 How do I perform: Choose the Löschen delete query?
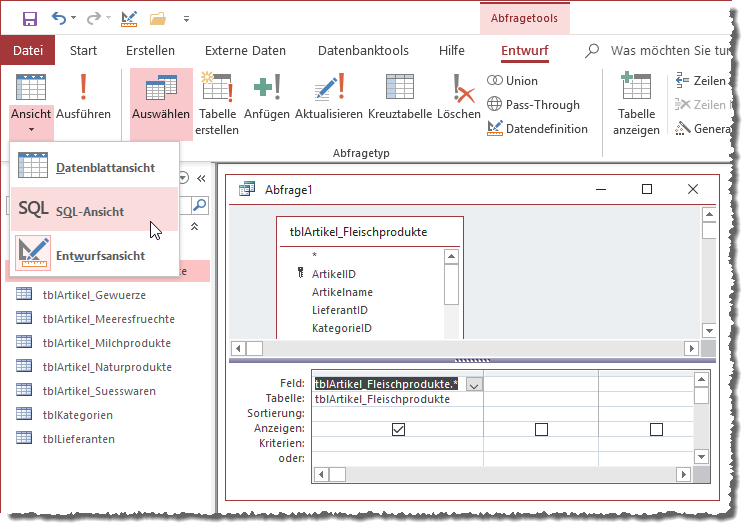pyautogui.click(x=459, y=97)
